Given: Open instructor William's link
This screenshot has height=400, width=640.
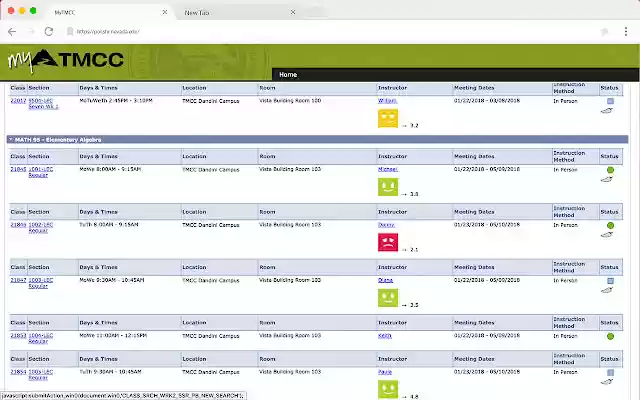Looking at the screenshot, I should [x=387, y=100].
